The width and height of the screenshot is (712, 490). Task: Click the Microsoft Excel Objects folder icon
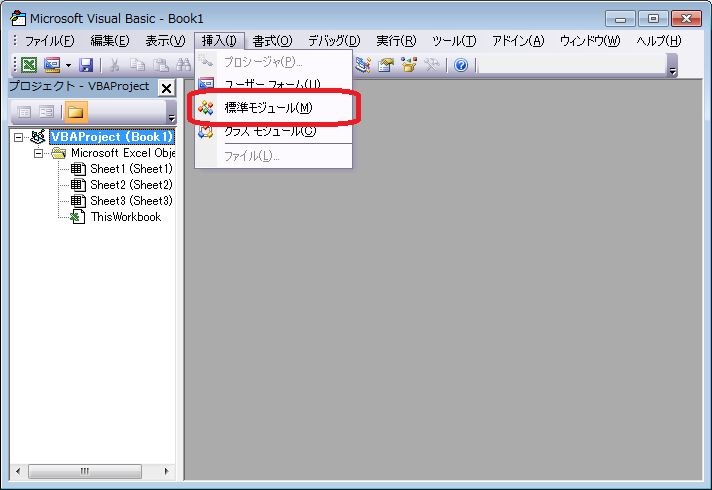(x=59, y=153)
